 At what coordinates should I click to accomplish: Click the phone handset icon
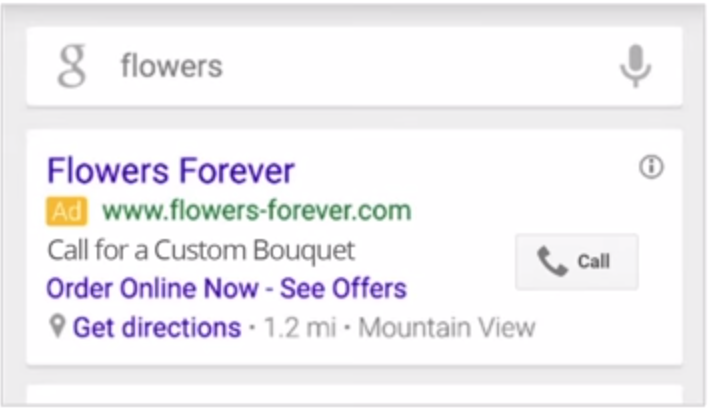point(551,262)
